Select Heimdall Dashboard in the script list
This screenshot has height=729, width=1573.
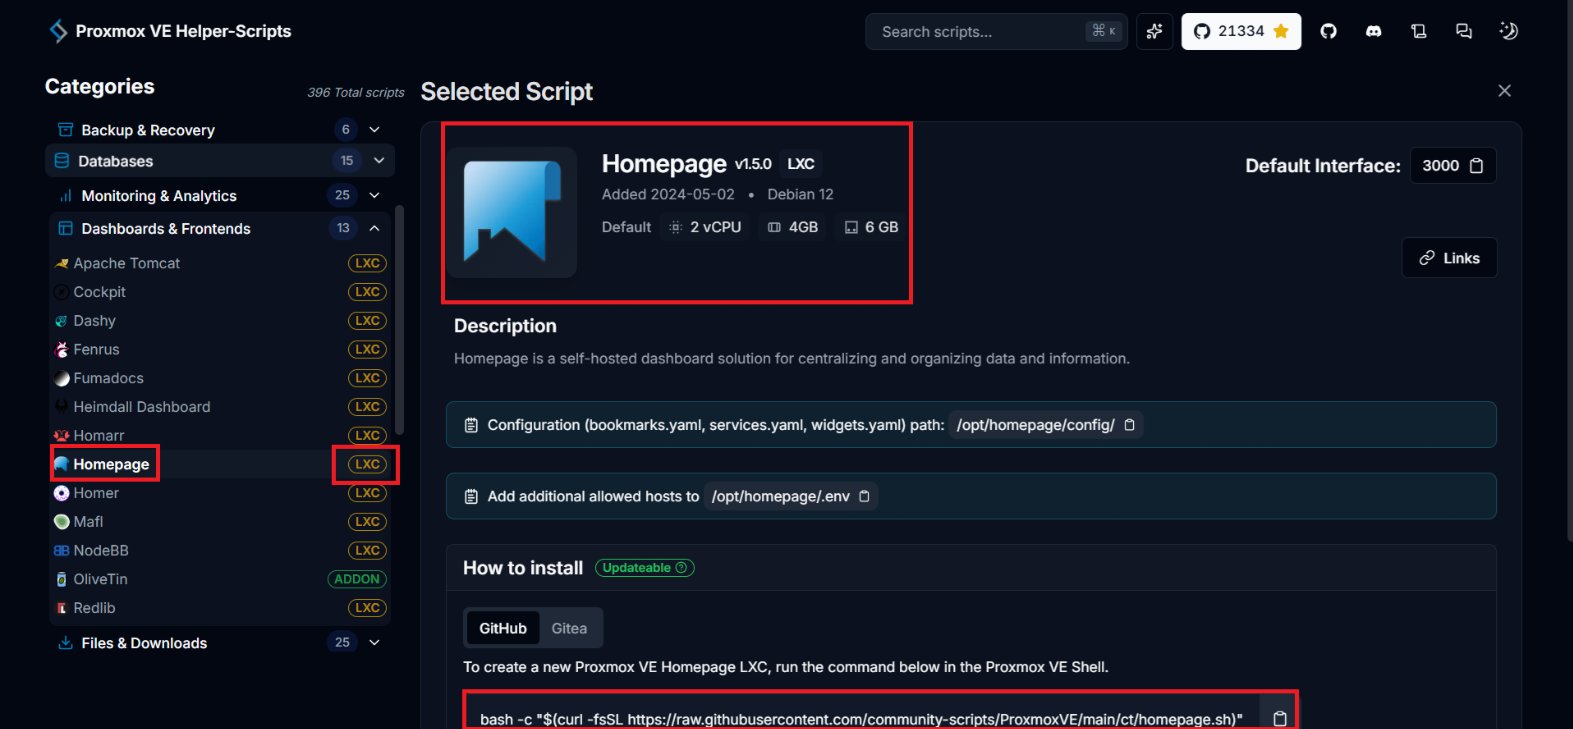click(x=142, y=407)
